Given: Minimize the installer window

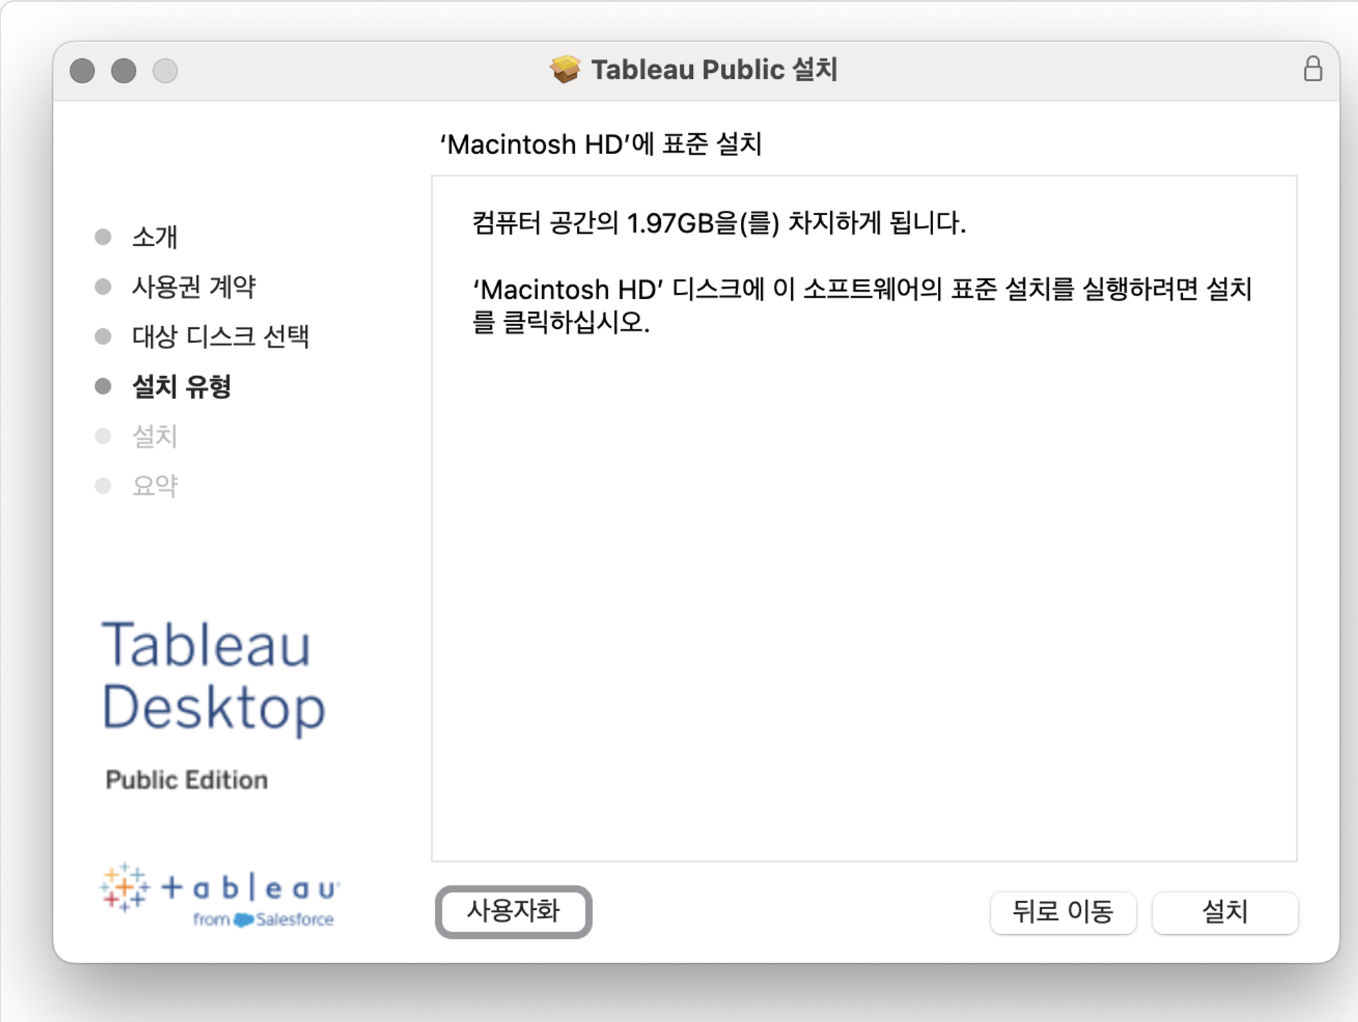Looking at the screenshot, I should [x=124, y=70].
